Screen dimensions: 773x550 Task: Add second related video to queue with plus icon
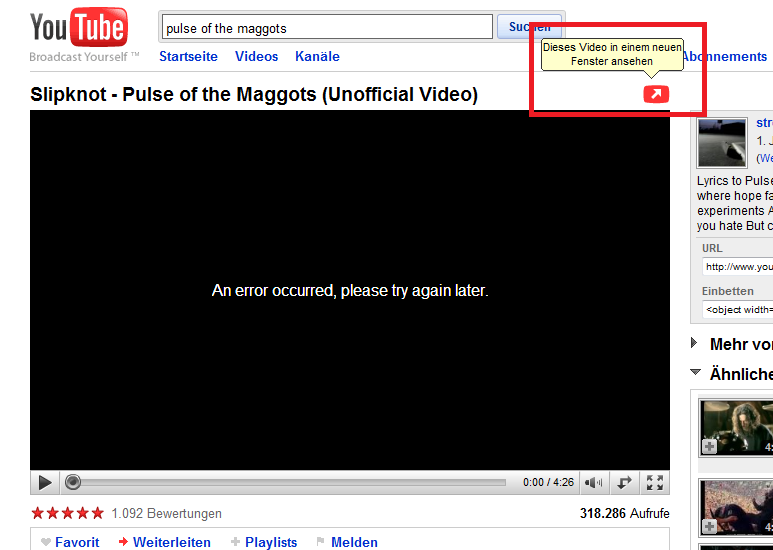tap(709, 527)
